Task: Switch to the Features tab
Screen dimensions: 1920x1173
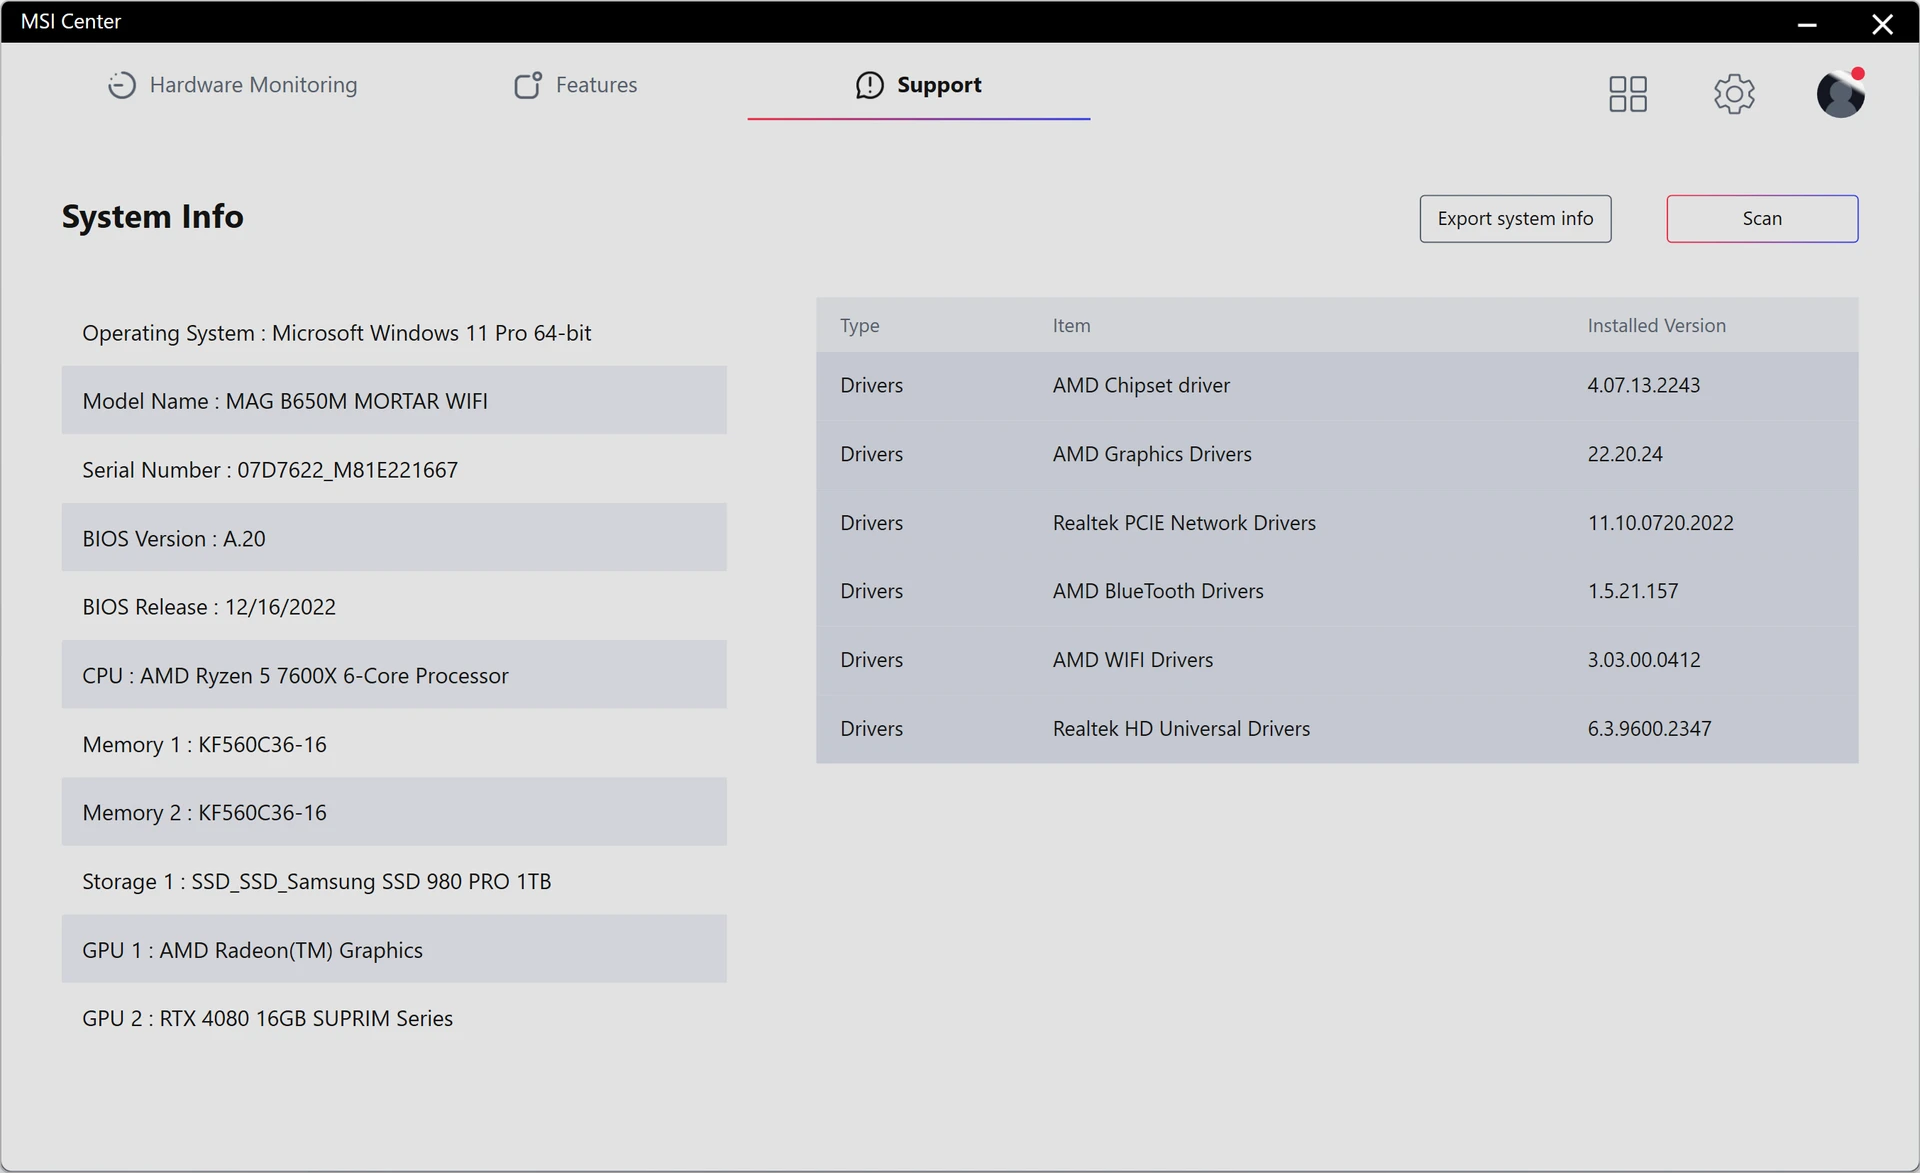Action: pos(575,85)
